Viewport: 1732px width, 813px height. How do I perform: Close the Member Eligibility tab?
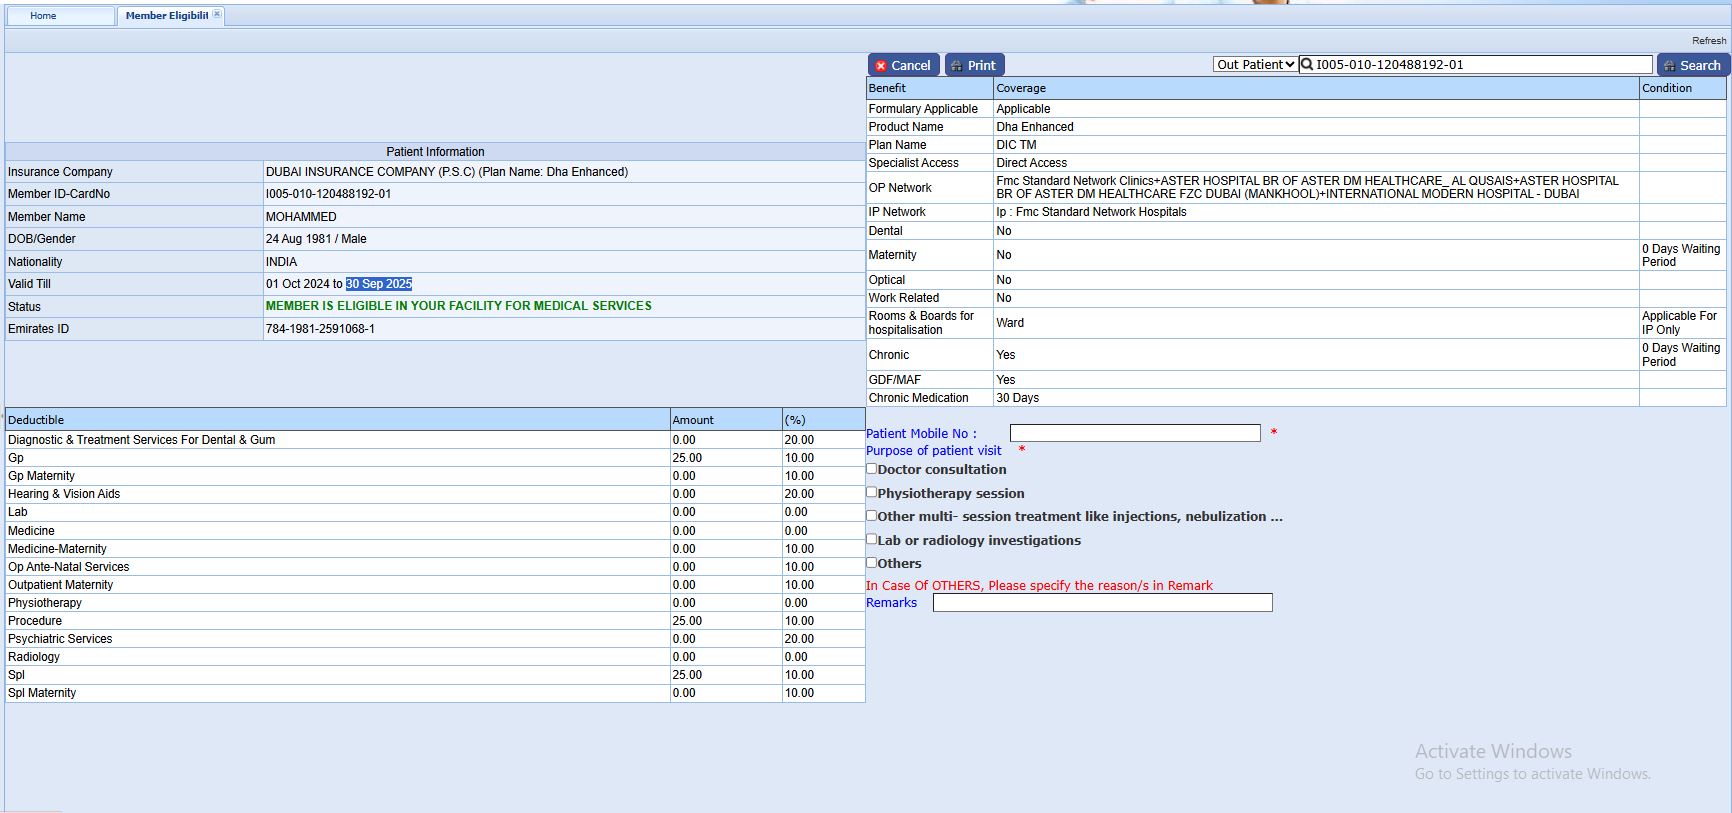pyautogui.click(x=217, y=14)
